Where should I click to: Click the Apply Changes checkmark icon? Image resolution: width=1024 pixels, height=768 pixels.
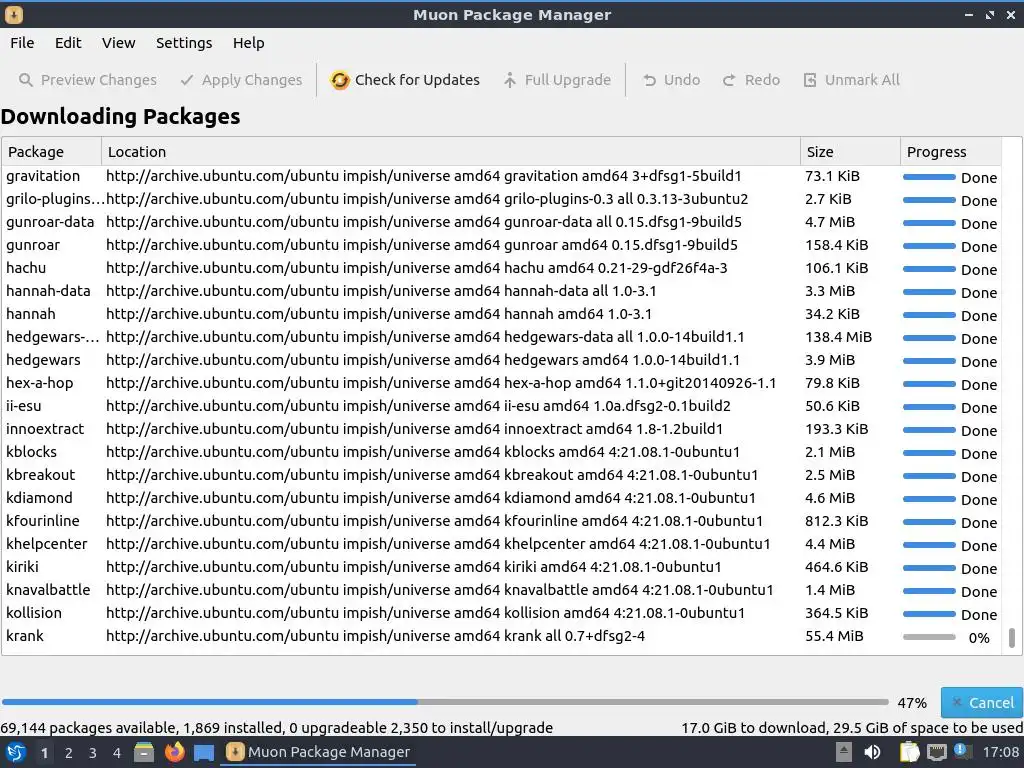[187, 80]
